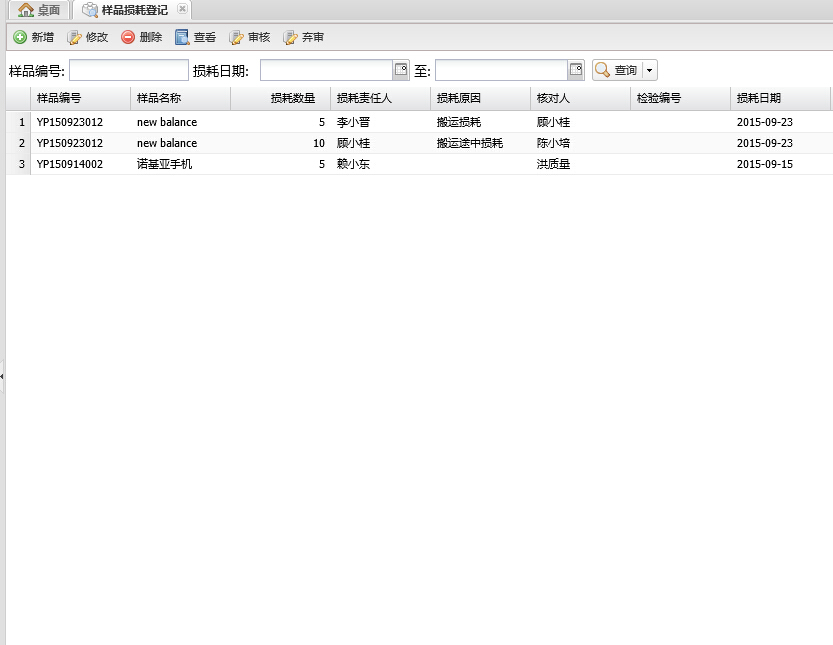The height and width of the screenshot is (645, 833).
Task: Sort by the 损耗数量 column header
Action: 280,98
